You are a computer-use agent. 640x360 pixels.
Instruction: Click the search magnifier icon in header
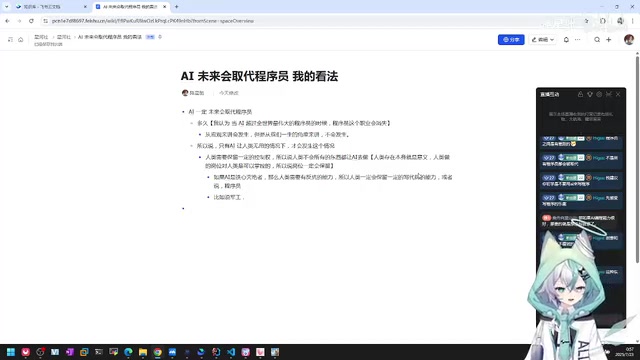click(x=597, y=40)
